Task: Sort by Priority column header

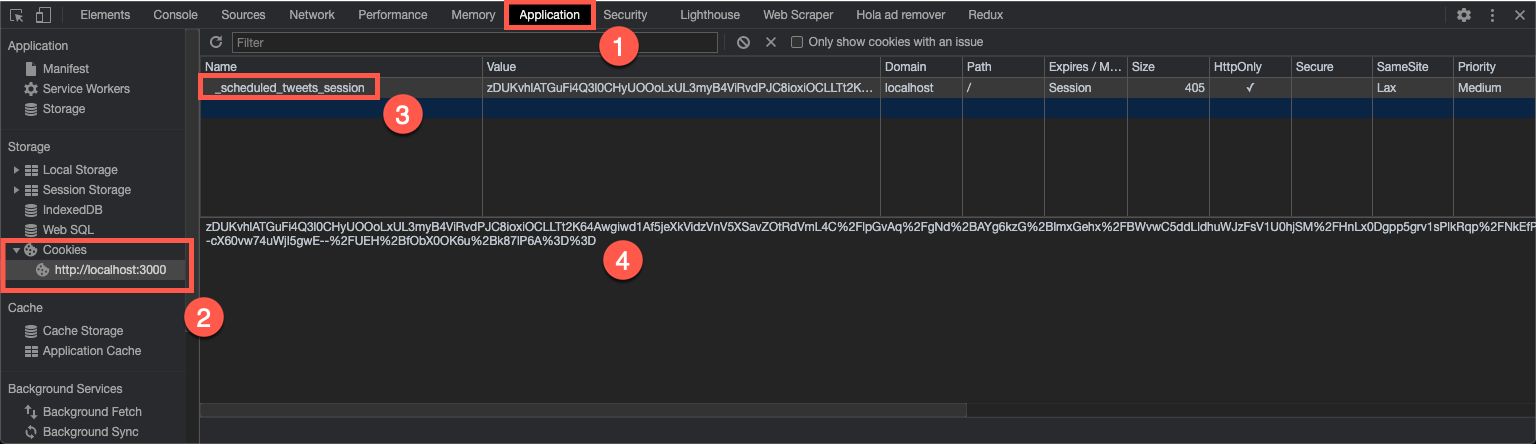Action: (1495, 66)
